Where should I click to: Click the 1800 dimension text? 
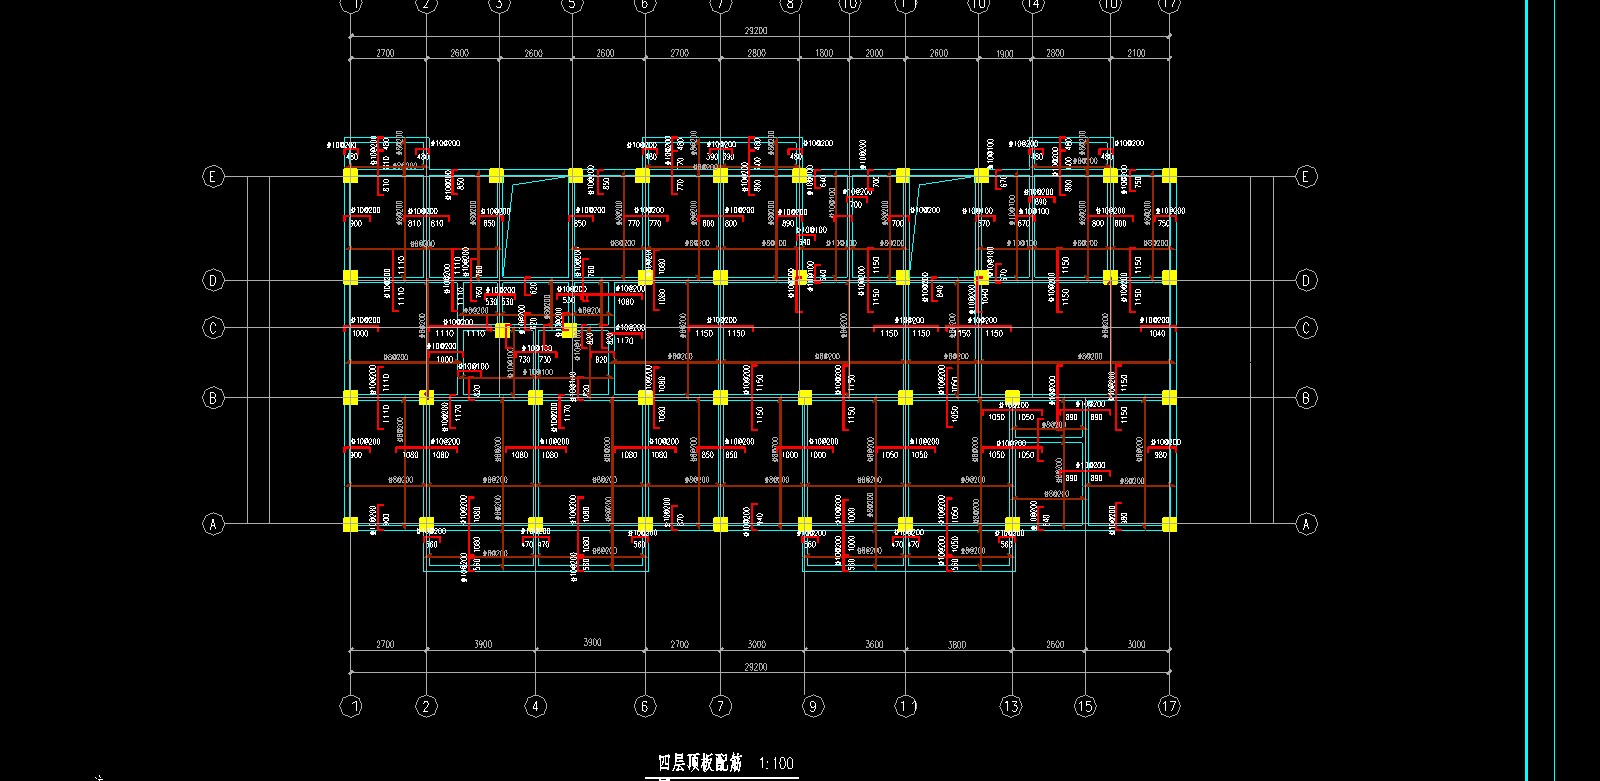tap(824, 53)
